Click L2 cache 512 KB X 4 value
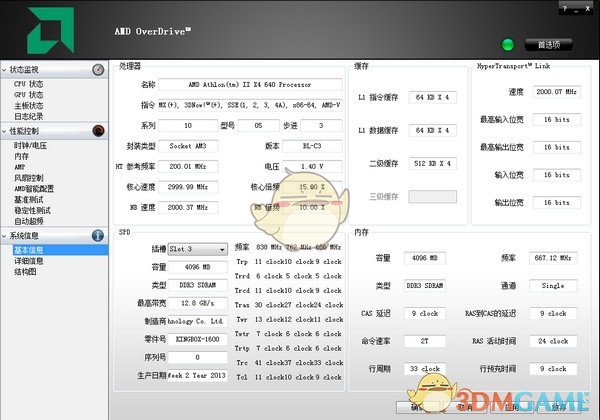The image size is (600, 420). click(432, 164)
